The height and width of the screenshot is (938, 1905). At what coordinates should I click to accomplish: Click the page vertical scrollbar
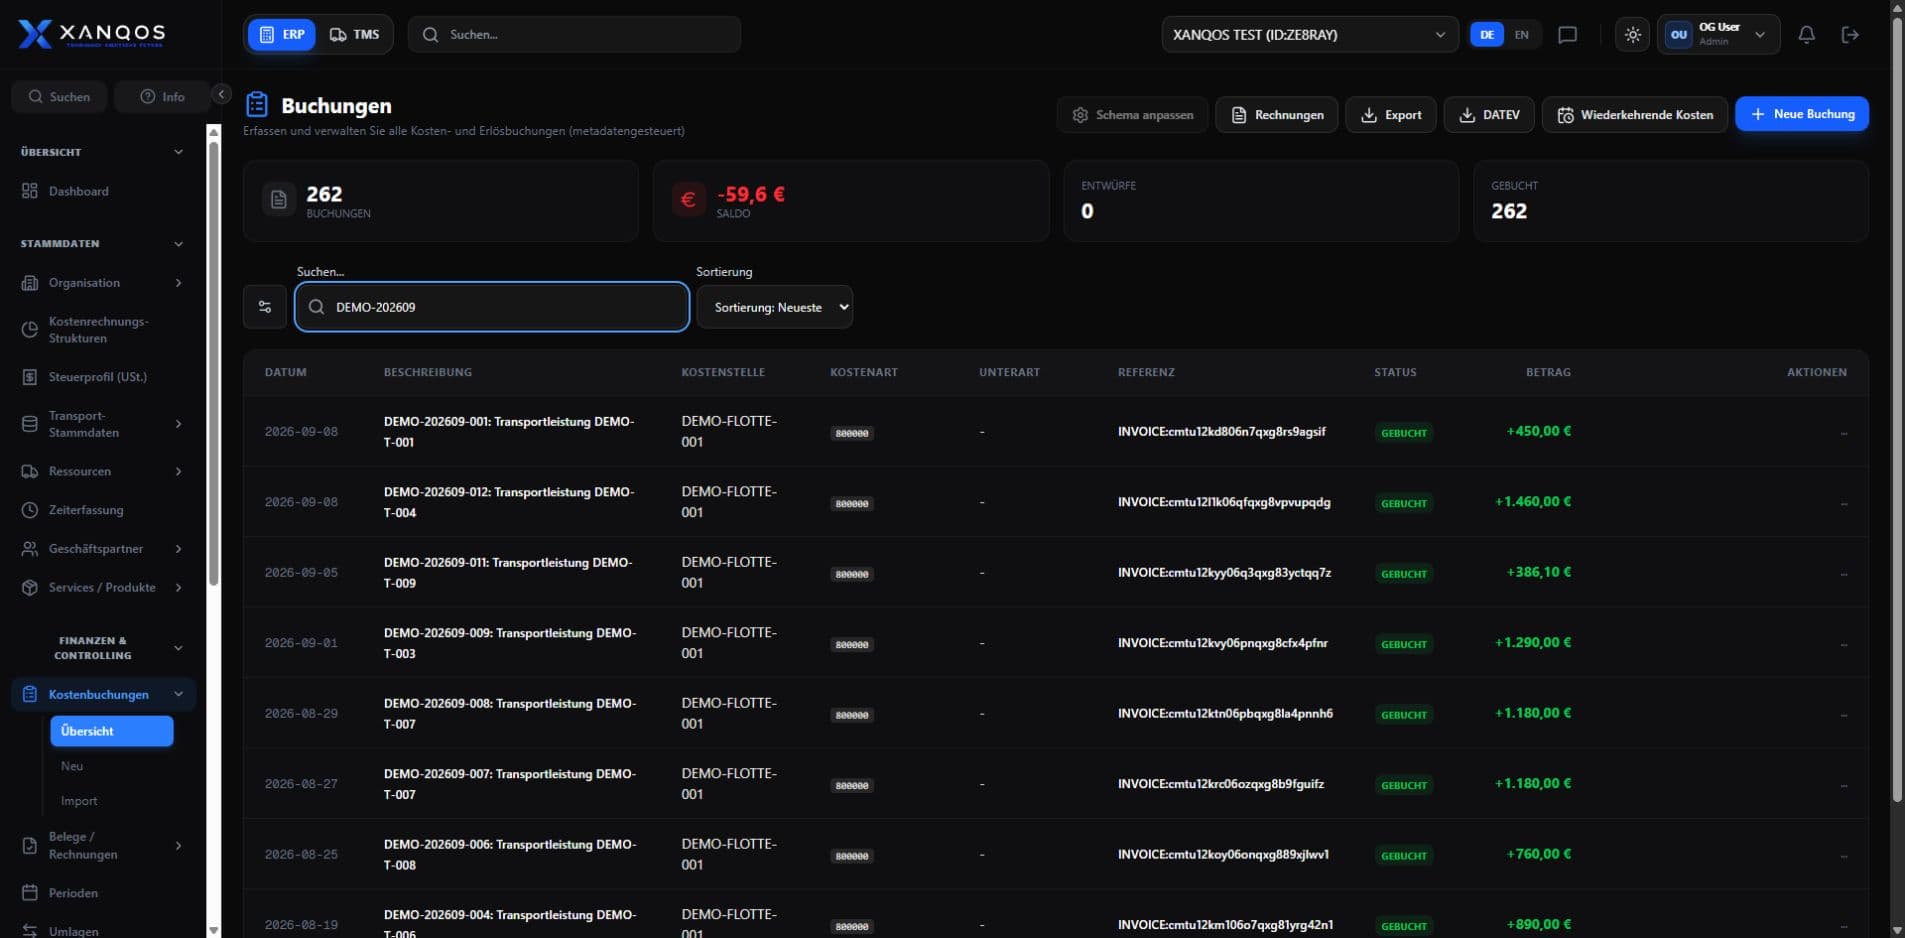[1897, 410]
